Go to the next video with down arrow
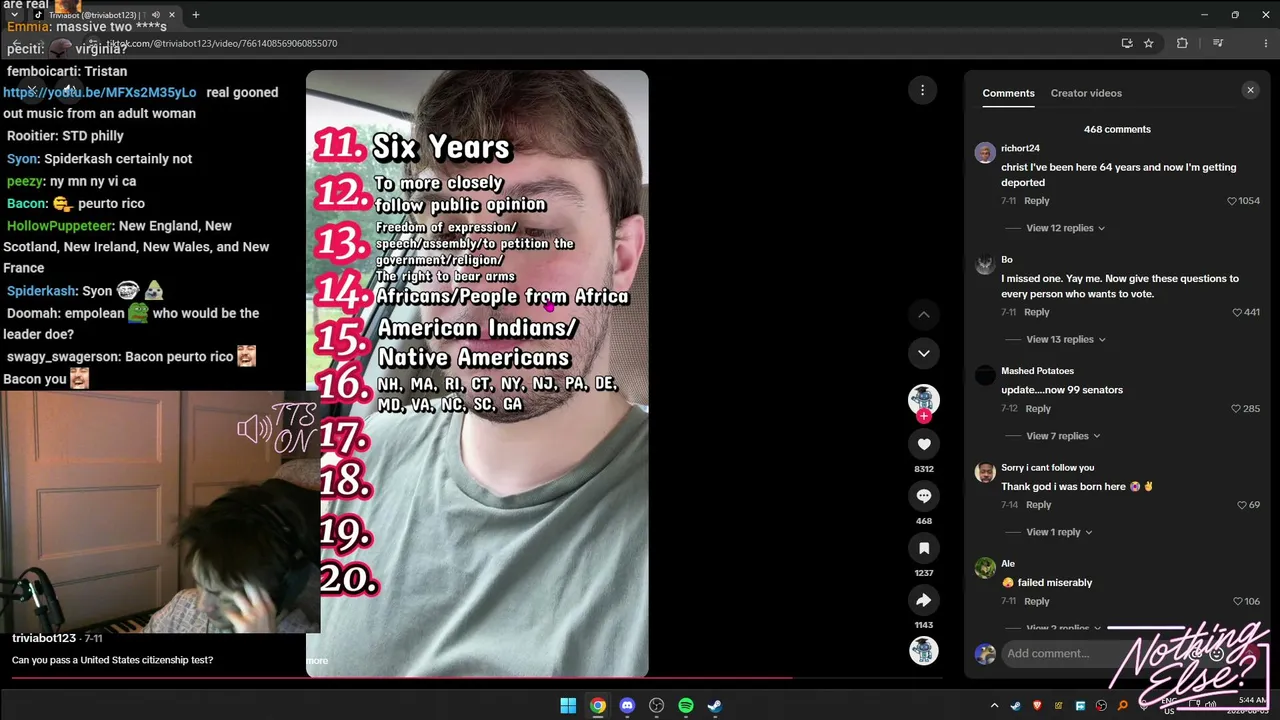 coord(924,353)
